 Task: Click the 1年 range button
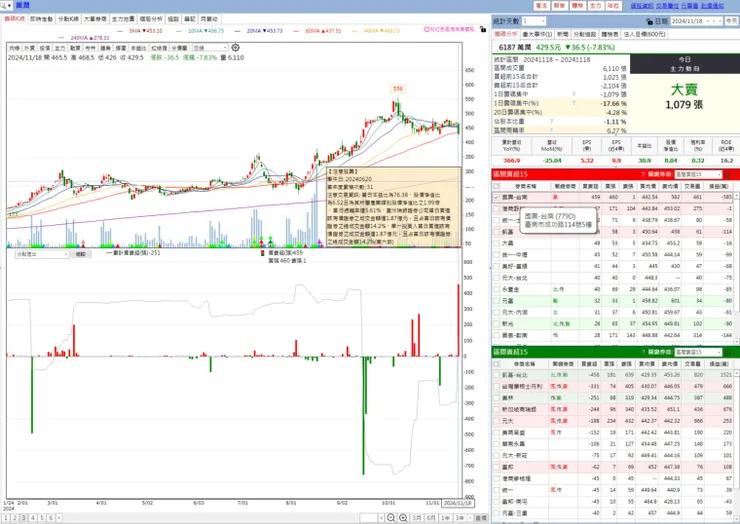pos(446,518)
